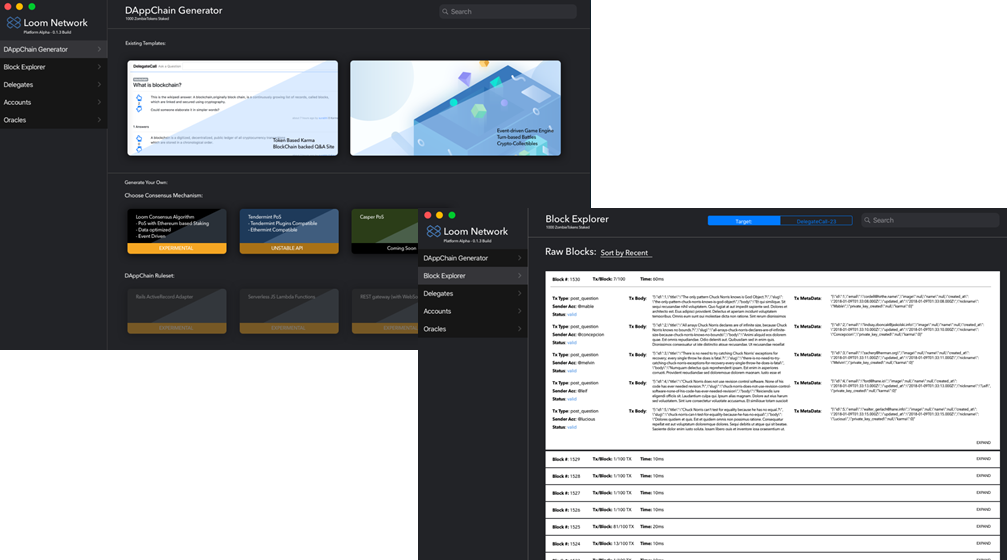The height and width of the screenshot is (560, 1007).
Task: Choose the Casper PoS consensus card
Action: [385, 231]
